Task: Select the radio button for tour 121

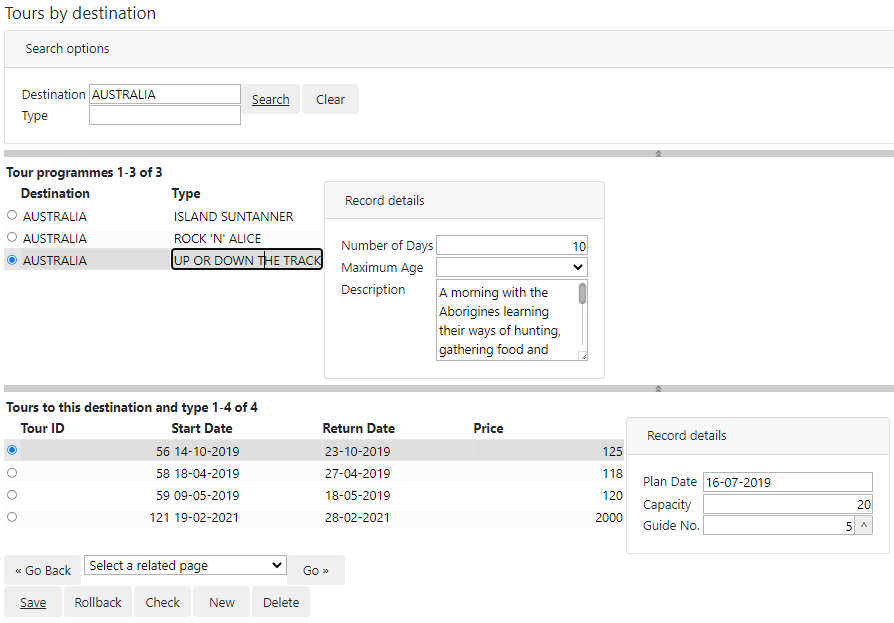Action: (12, 517)
